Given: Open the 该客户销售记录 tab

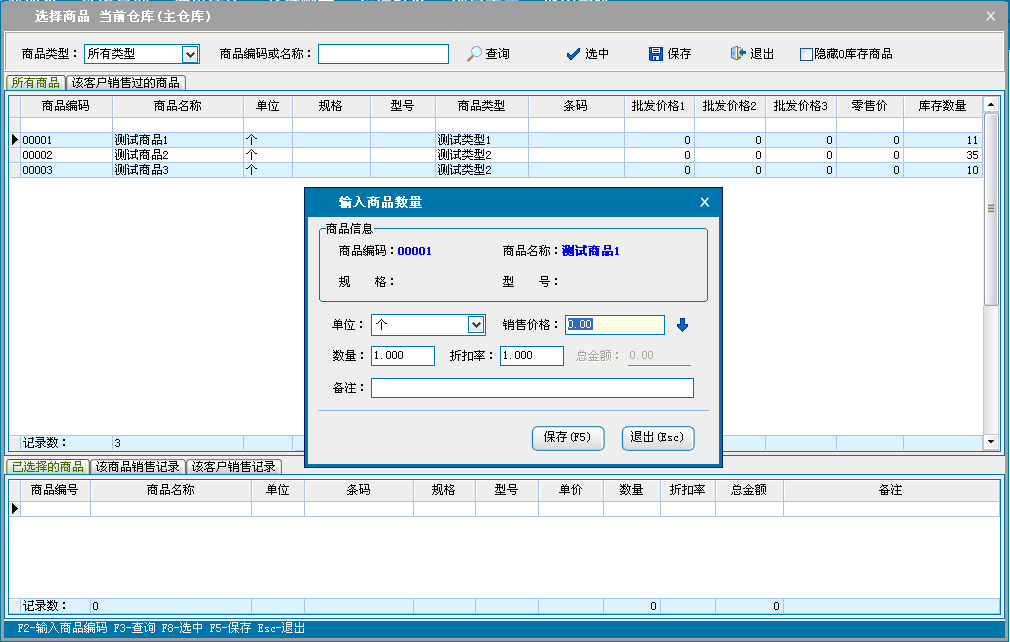Looking at the screenshot, I should click(235, 467).
